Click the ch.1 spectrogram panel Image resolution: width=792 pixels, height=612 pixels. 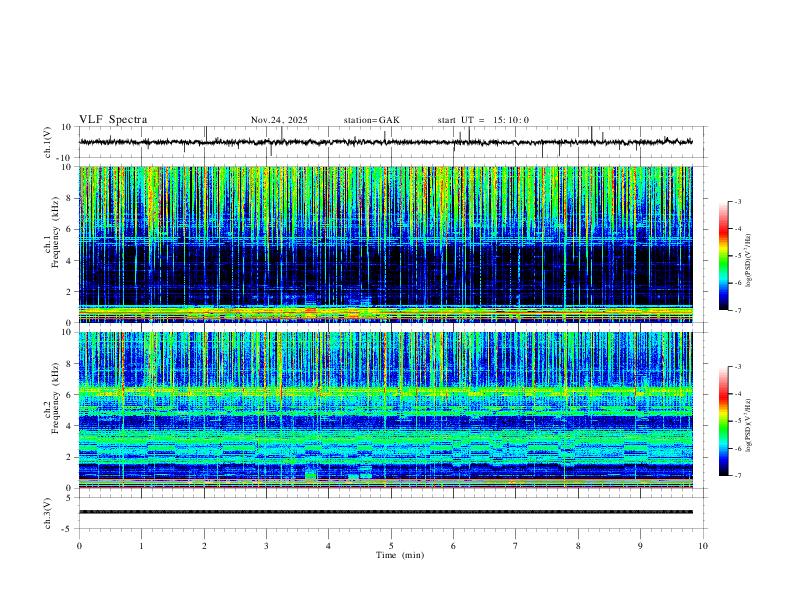[386, 244]
